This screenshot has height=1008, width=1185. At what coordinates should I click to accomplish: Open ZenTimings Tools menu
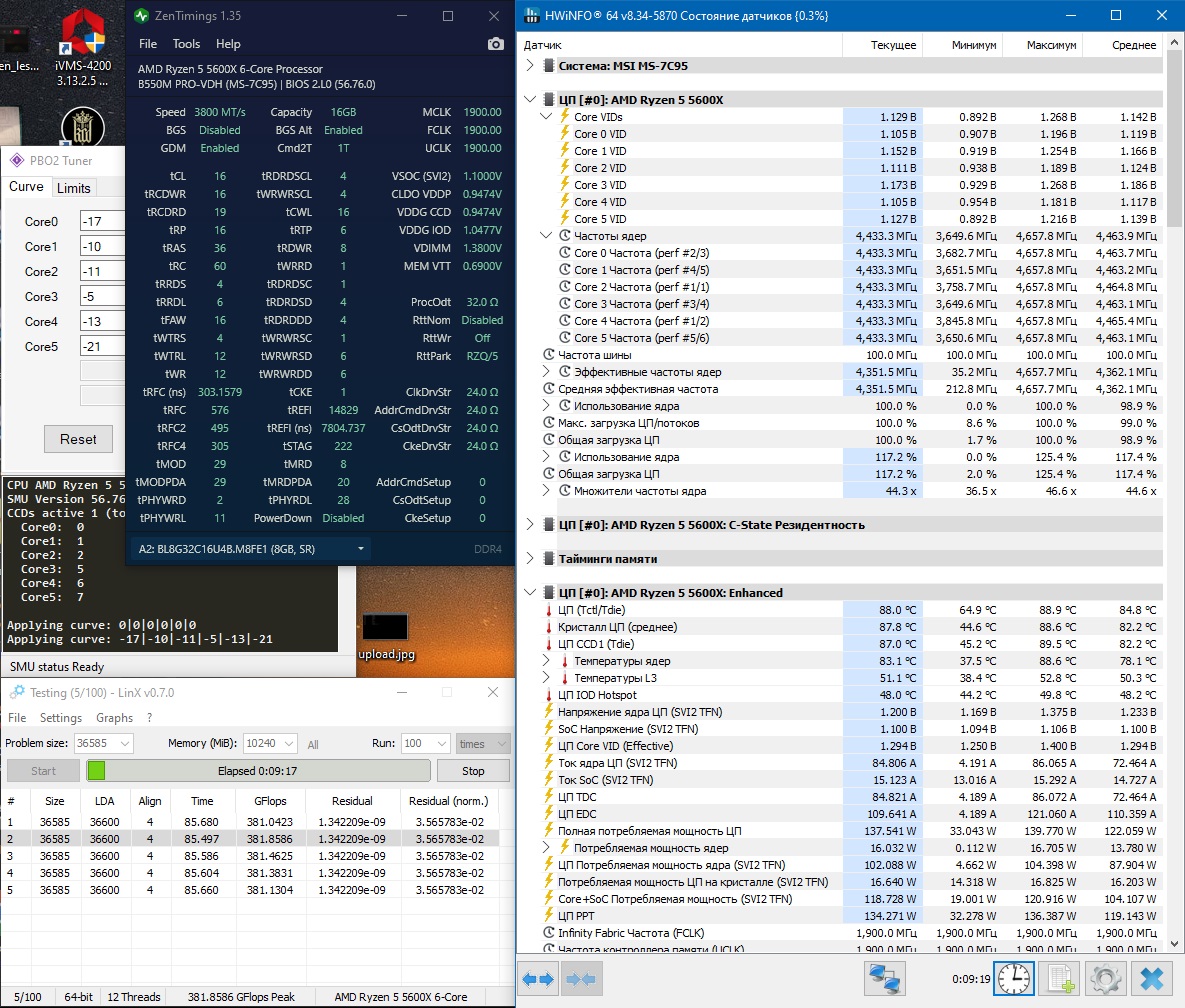pos(186,44)
